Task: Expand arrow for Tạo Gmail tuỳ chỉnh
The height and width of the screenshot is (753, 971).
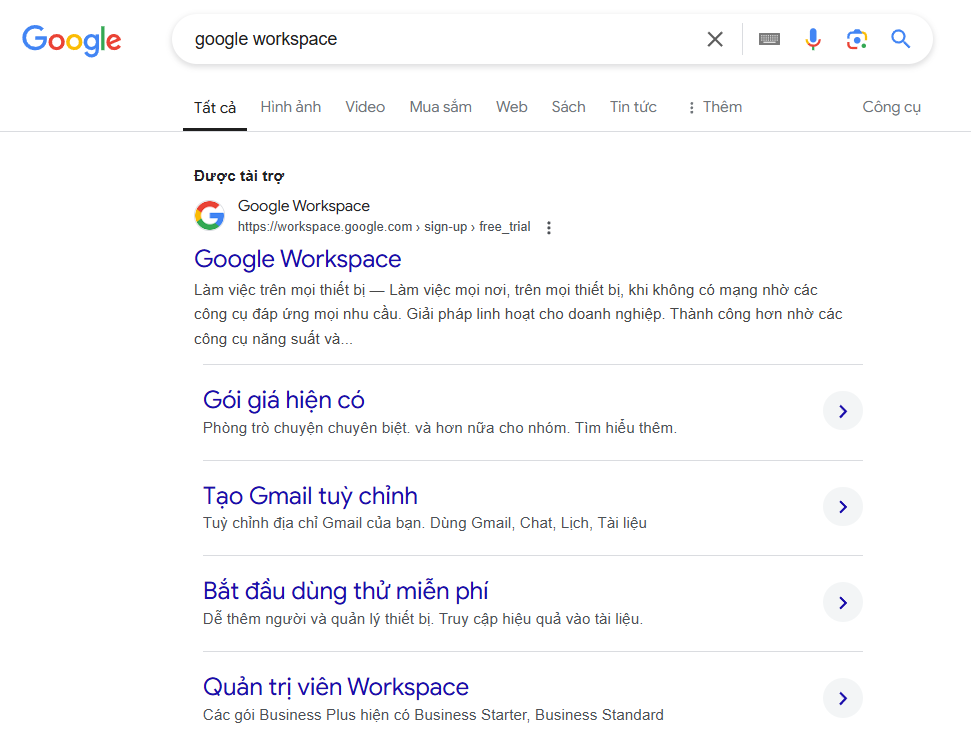Action: click(843, 507)
